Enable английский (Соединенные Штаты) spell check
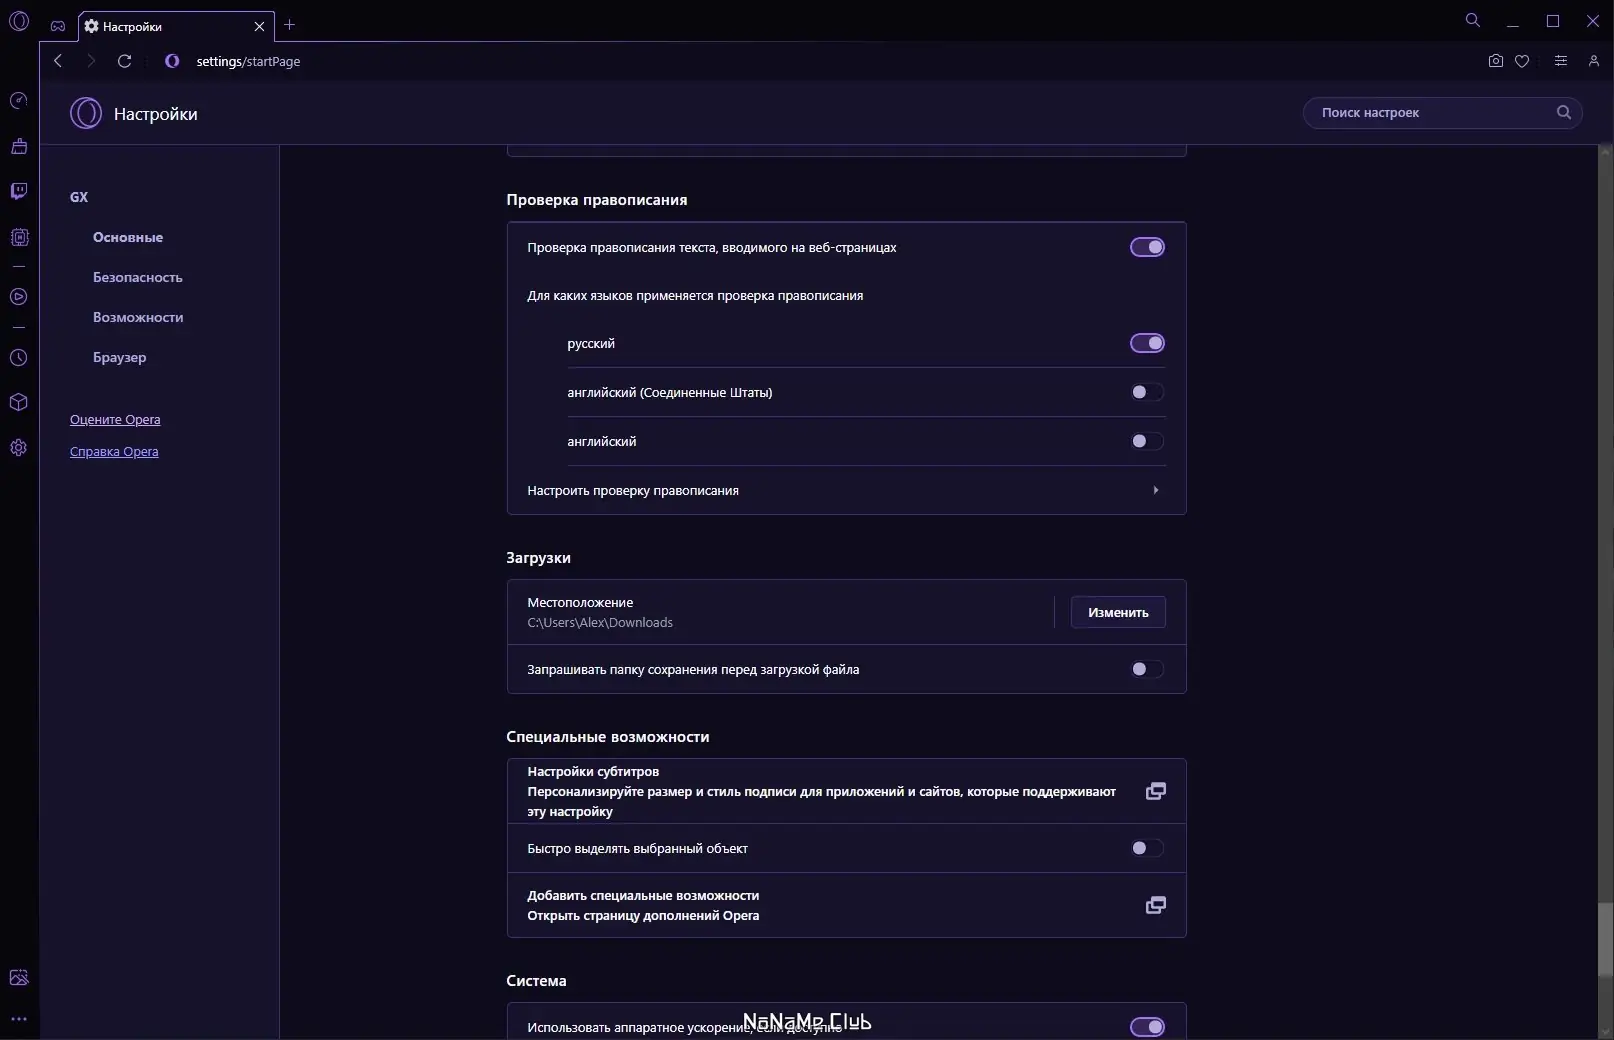 click(1147, 392)
